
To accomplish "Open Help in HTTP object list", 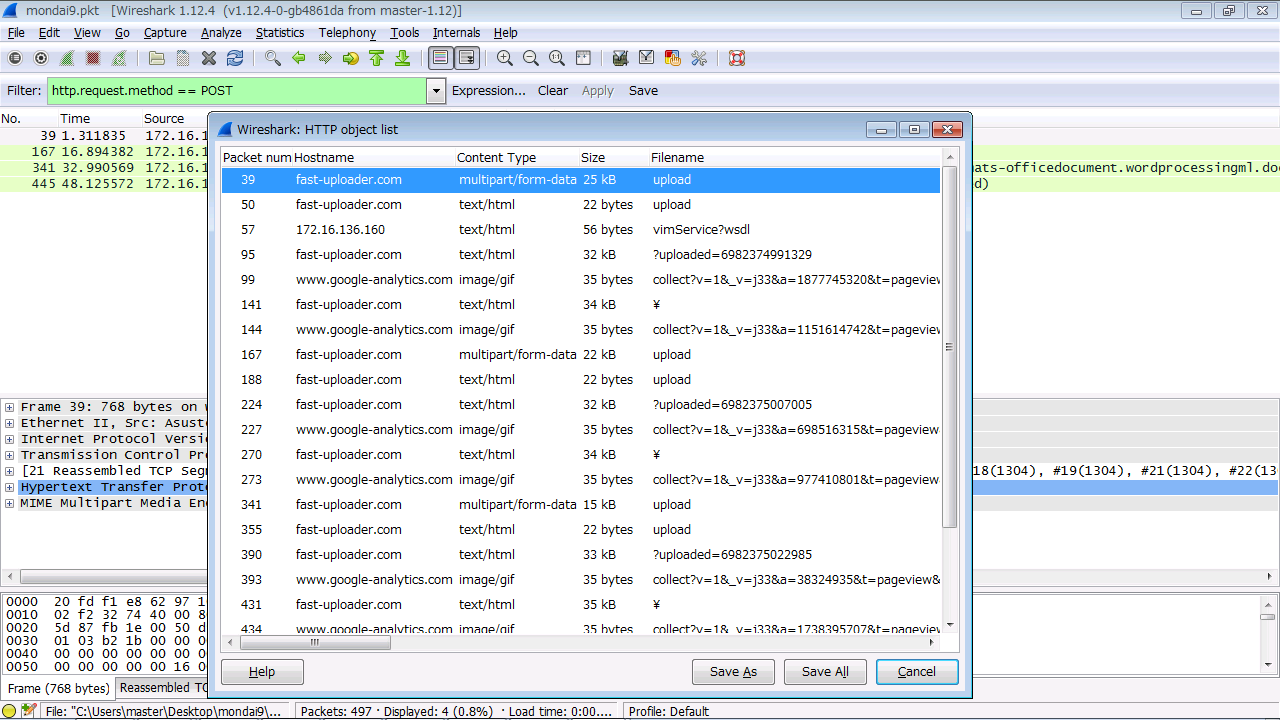I will [x=262, y=672].
